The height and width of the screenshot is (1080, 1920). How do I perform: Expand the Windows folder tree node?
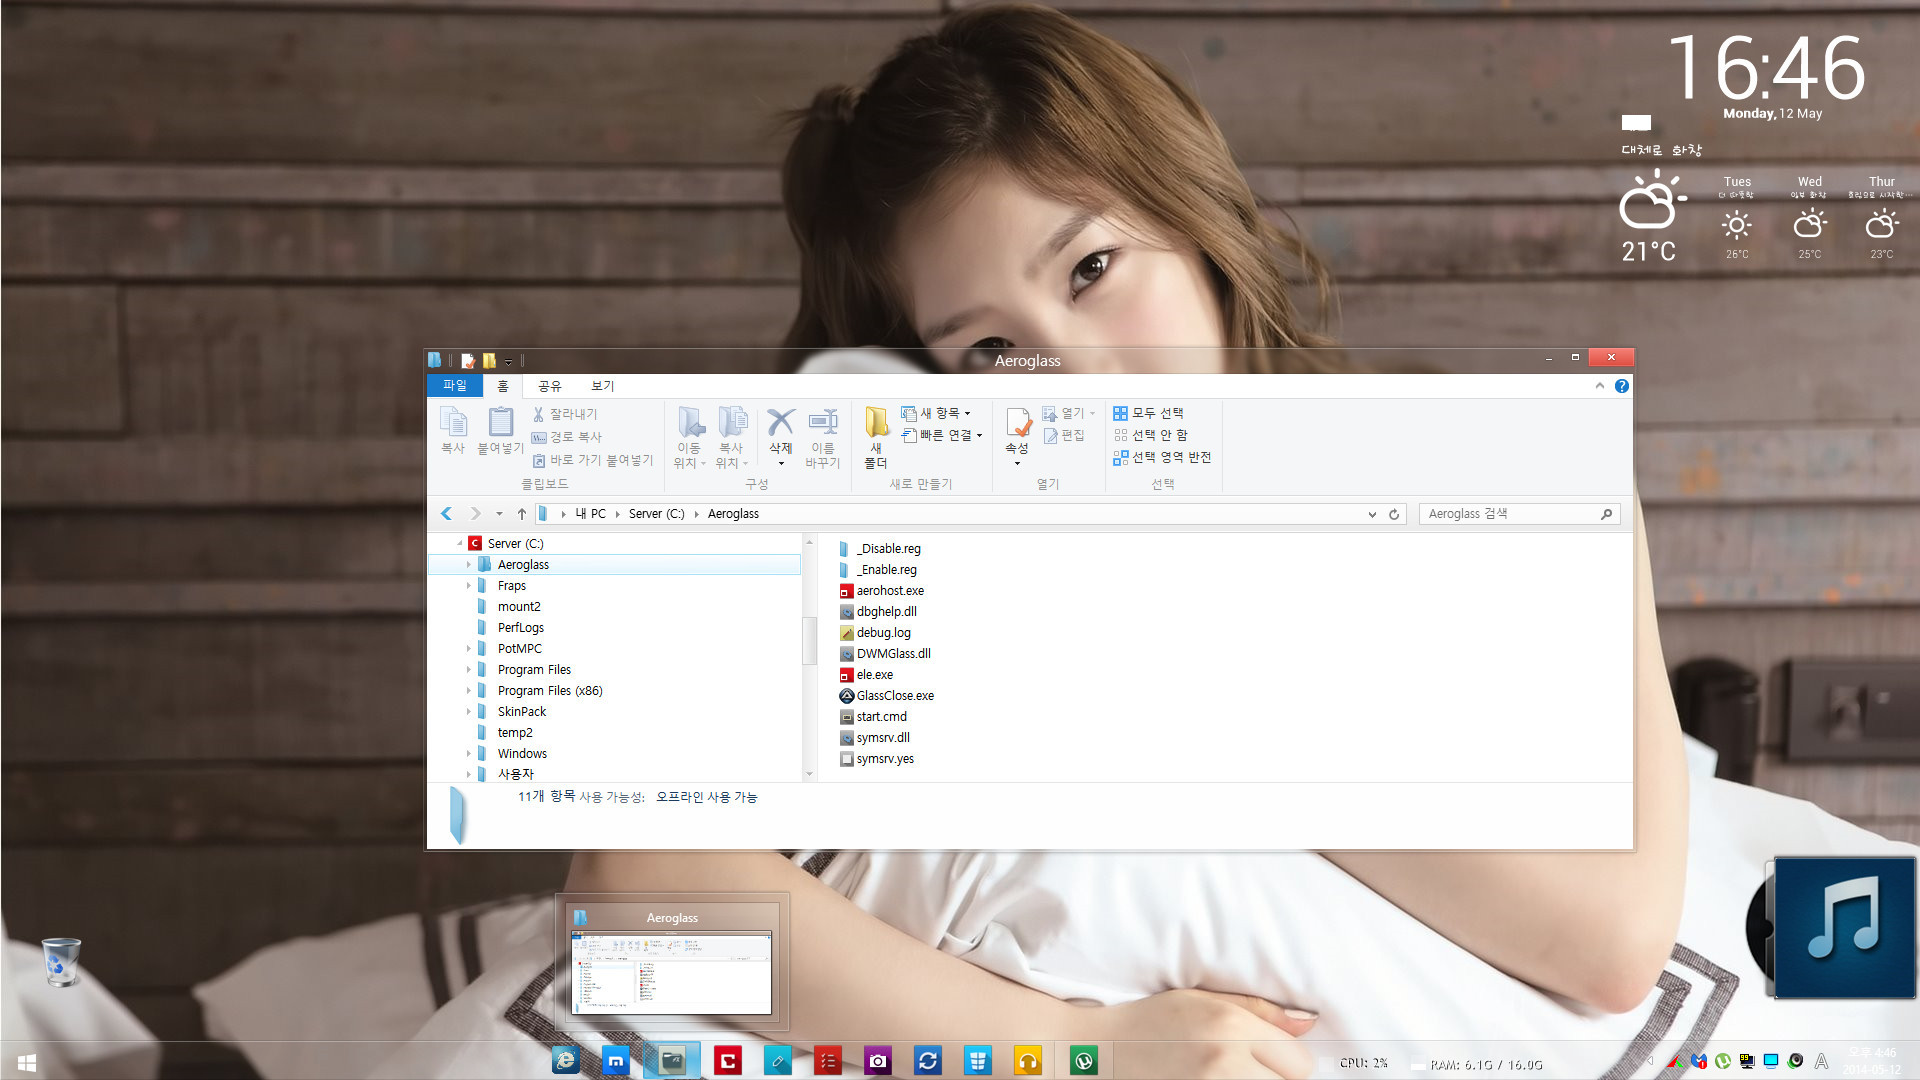[x=468, y=754]
